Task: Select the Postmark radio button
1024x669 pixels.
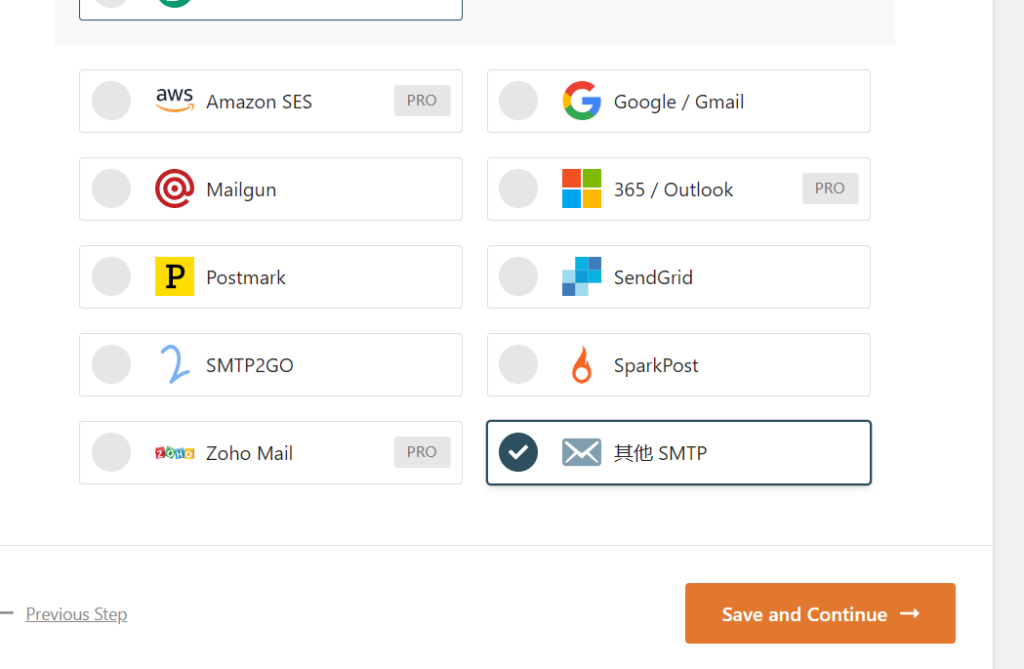Action: click(111, 276)
